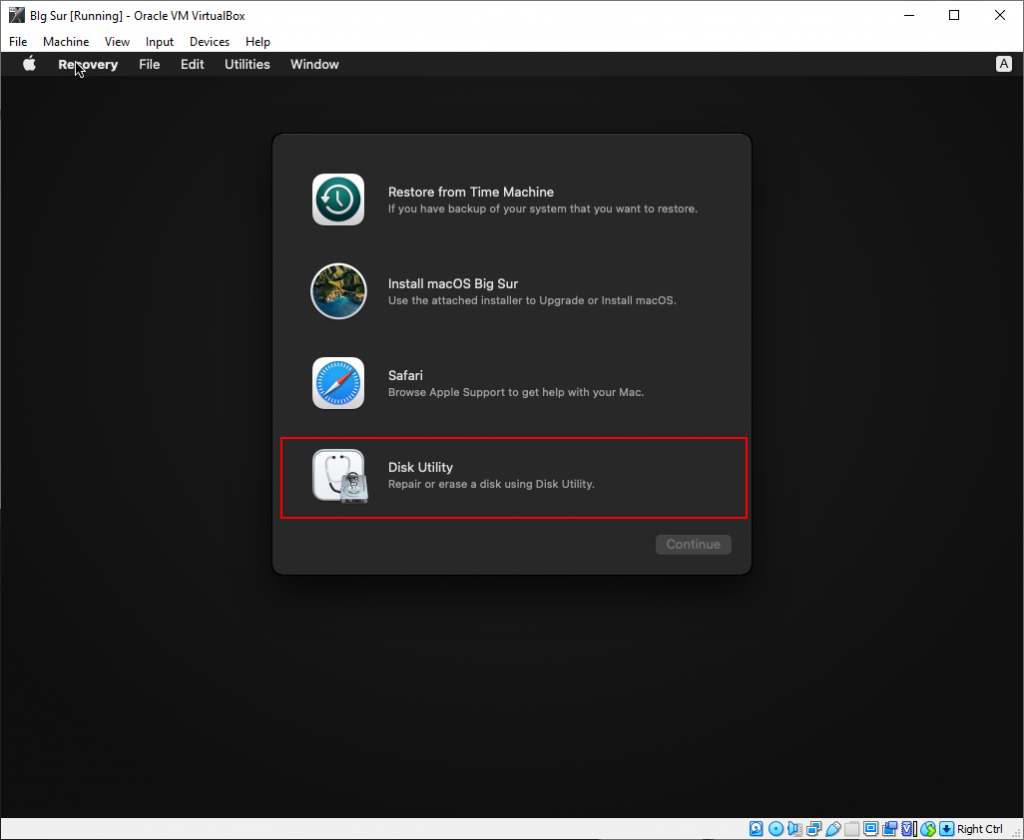
Task: Select the Safari compass icon
Action: 338,383
